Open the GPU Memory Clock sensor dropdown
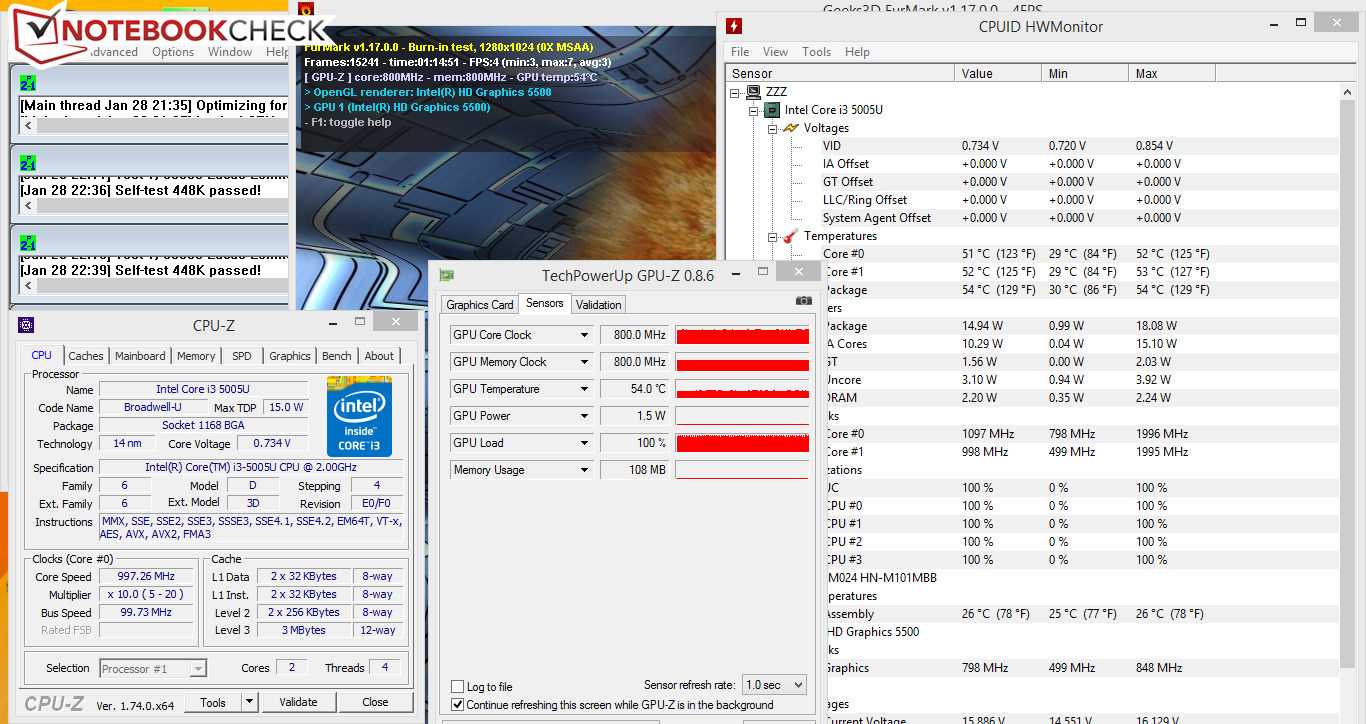 click(x=585, y=362)
